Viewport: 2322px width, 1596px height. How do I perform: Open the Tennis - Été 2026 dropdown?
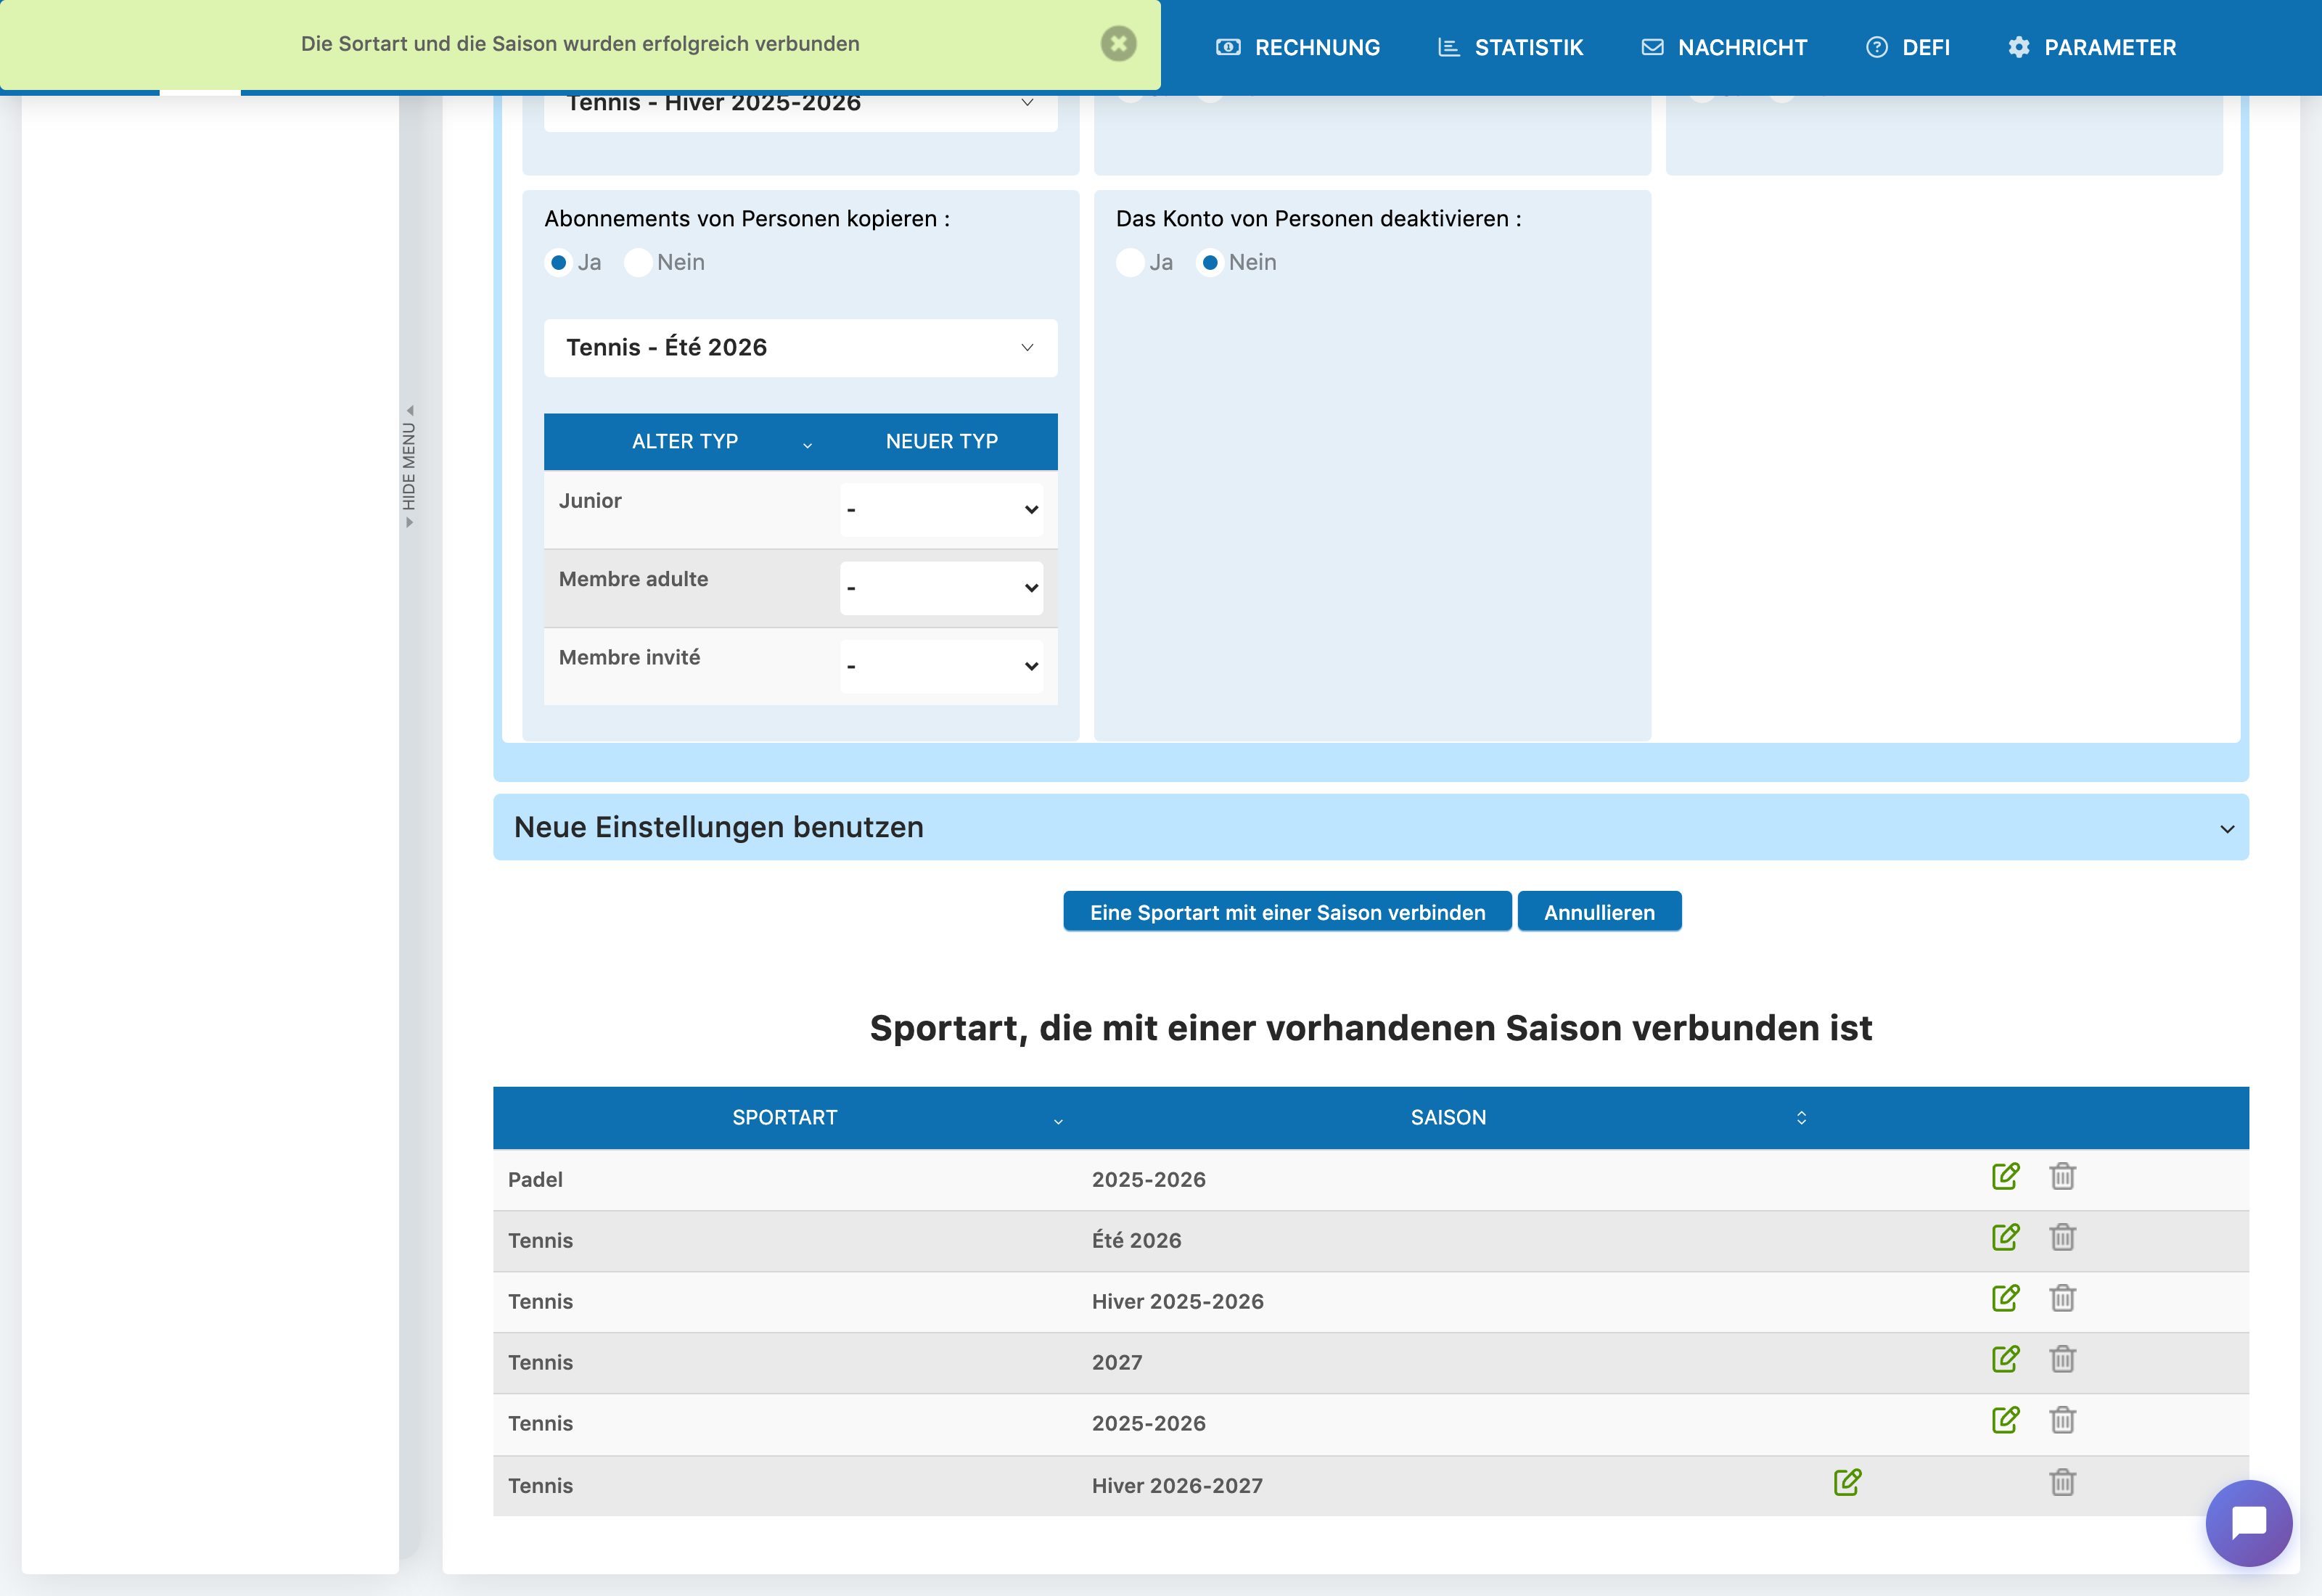click(800, 348)
